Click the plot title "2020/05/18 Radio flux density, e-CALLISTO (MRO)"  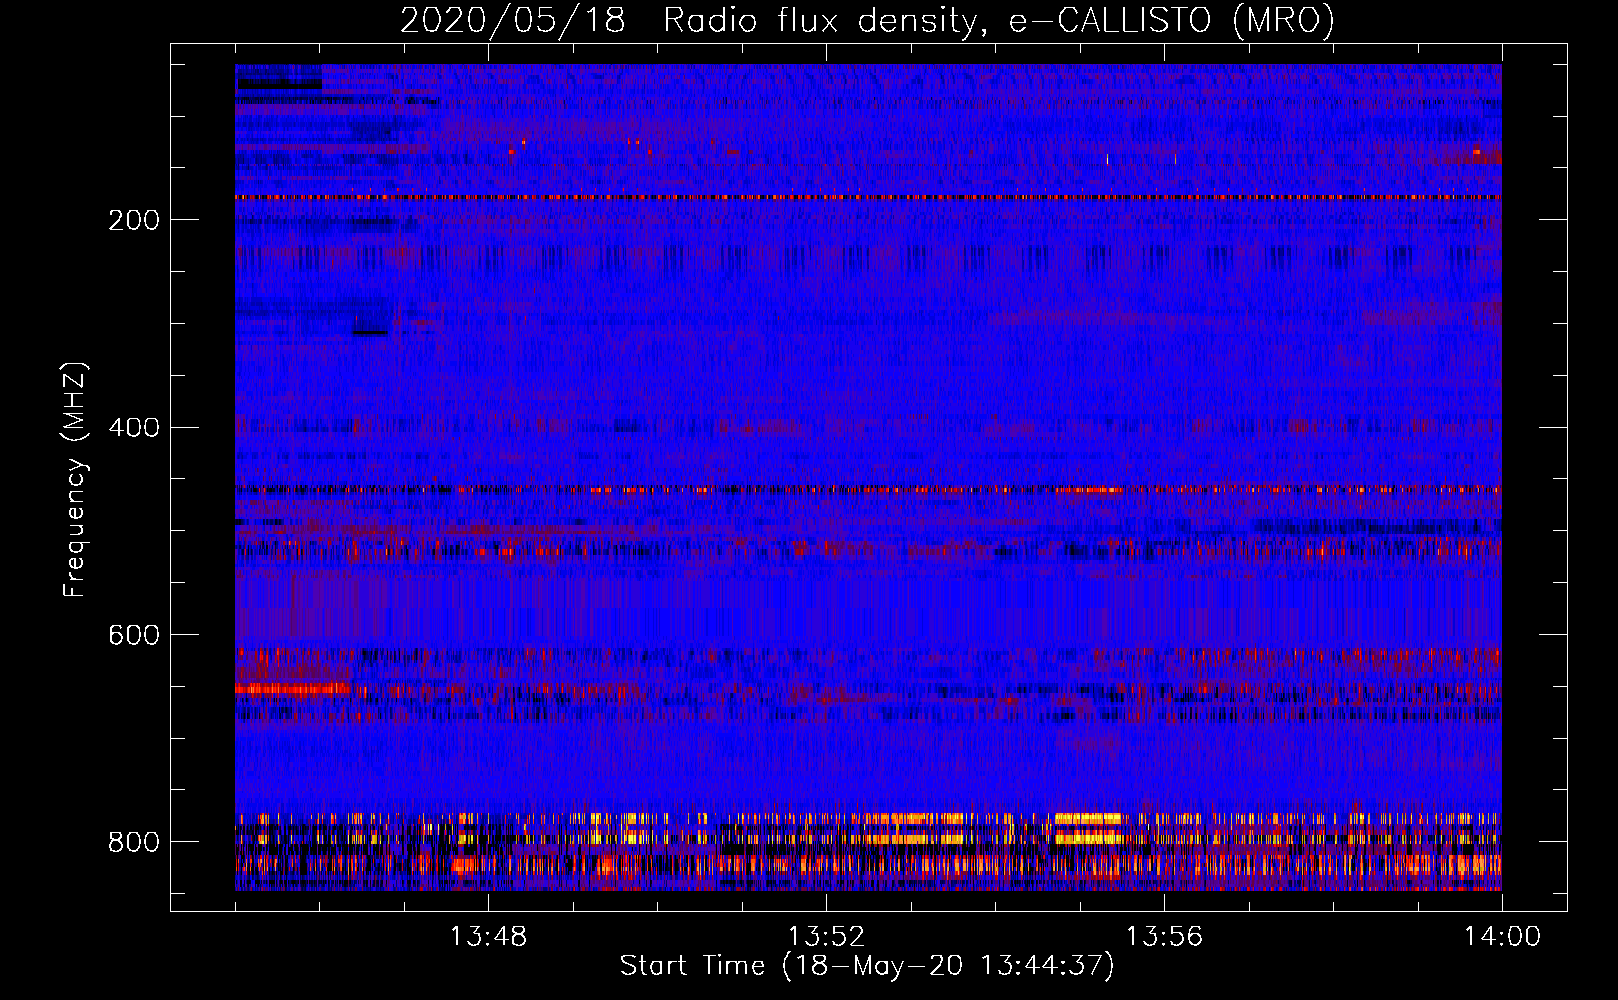[867, 21]
